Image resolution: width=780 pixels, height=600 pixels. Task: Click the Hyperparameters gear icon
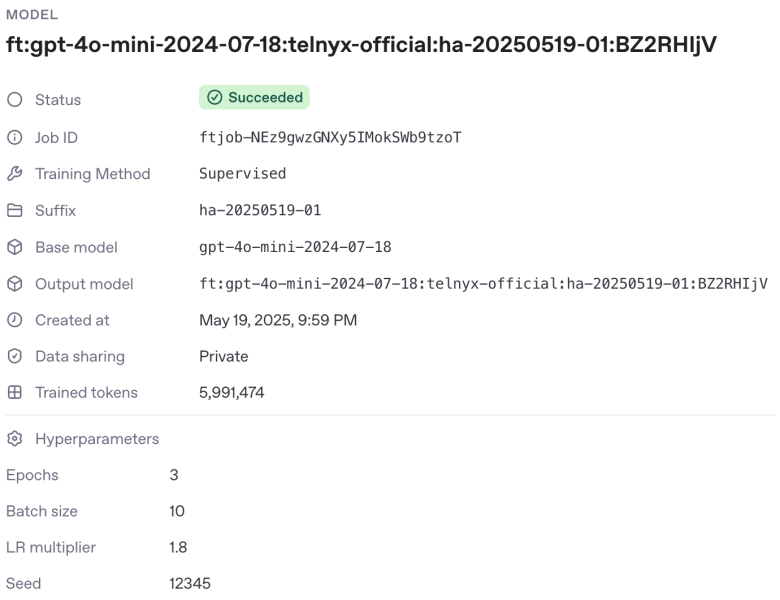[x=14, y=439]
